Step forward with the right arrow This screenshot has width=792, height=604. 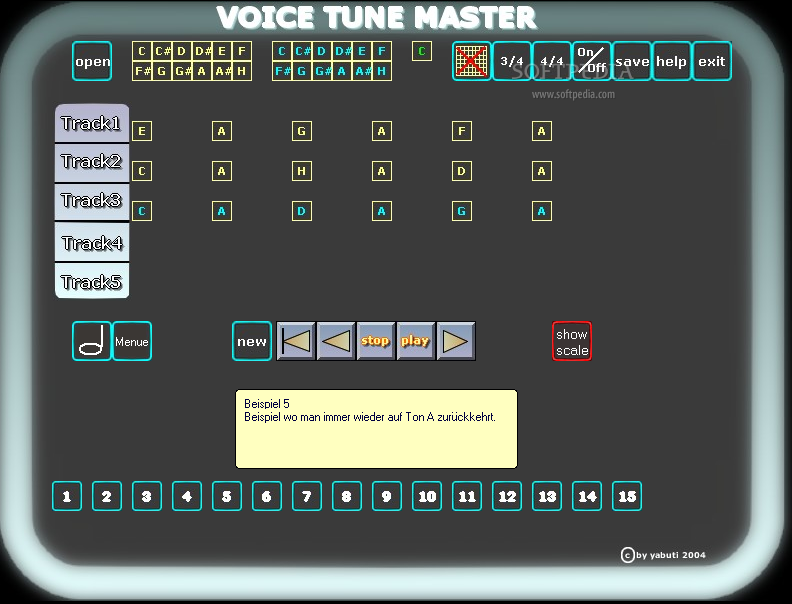[456, 341]
